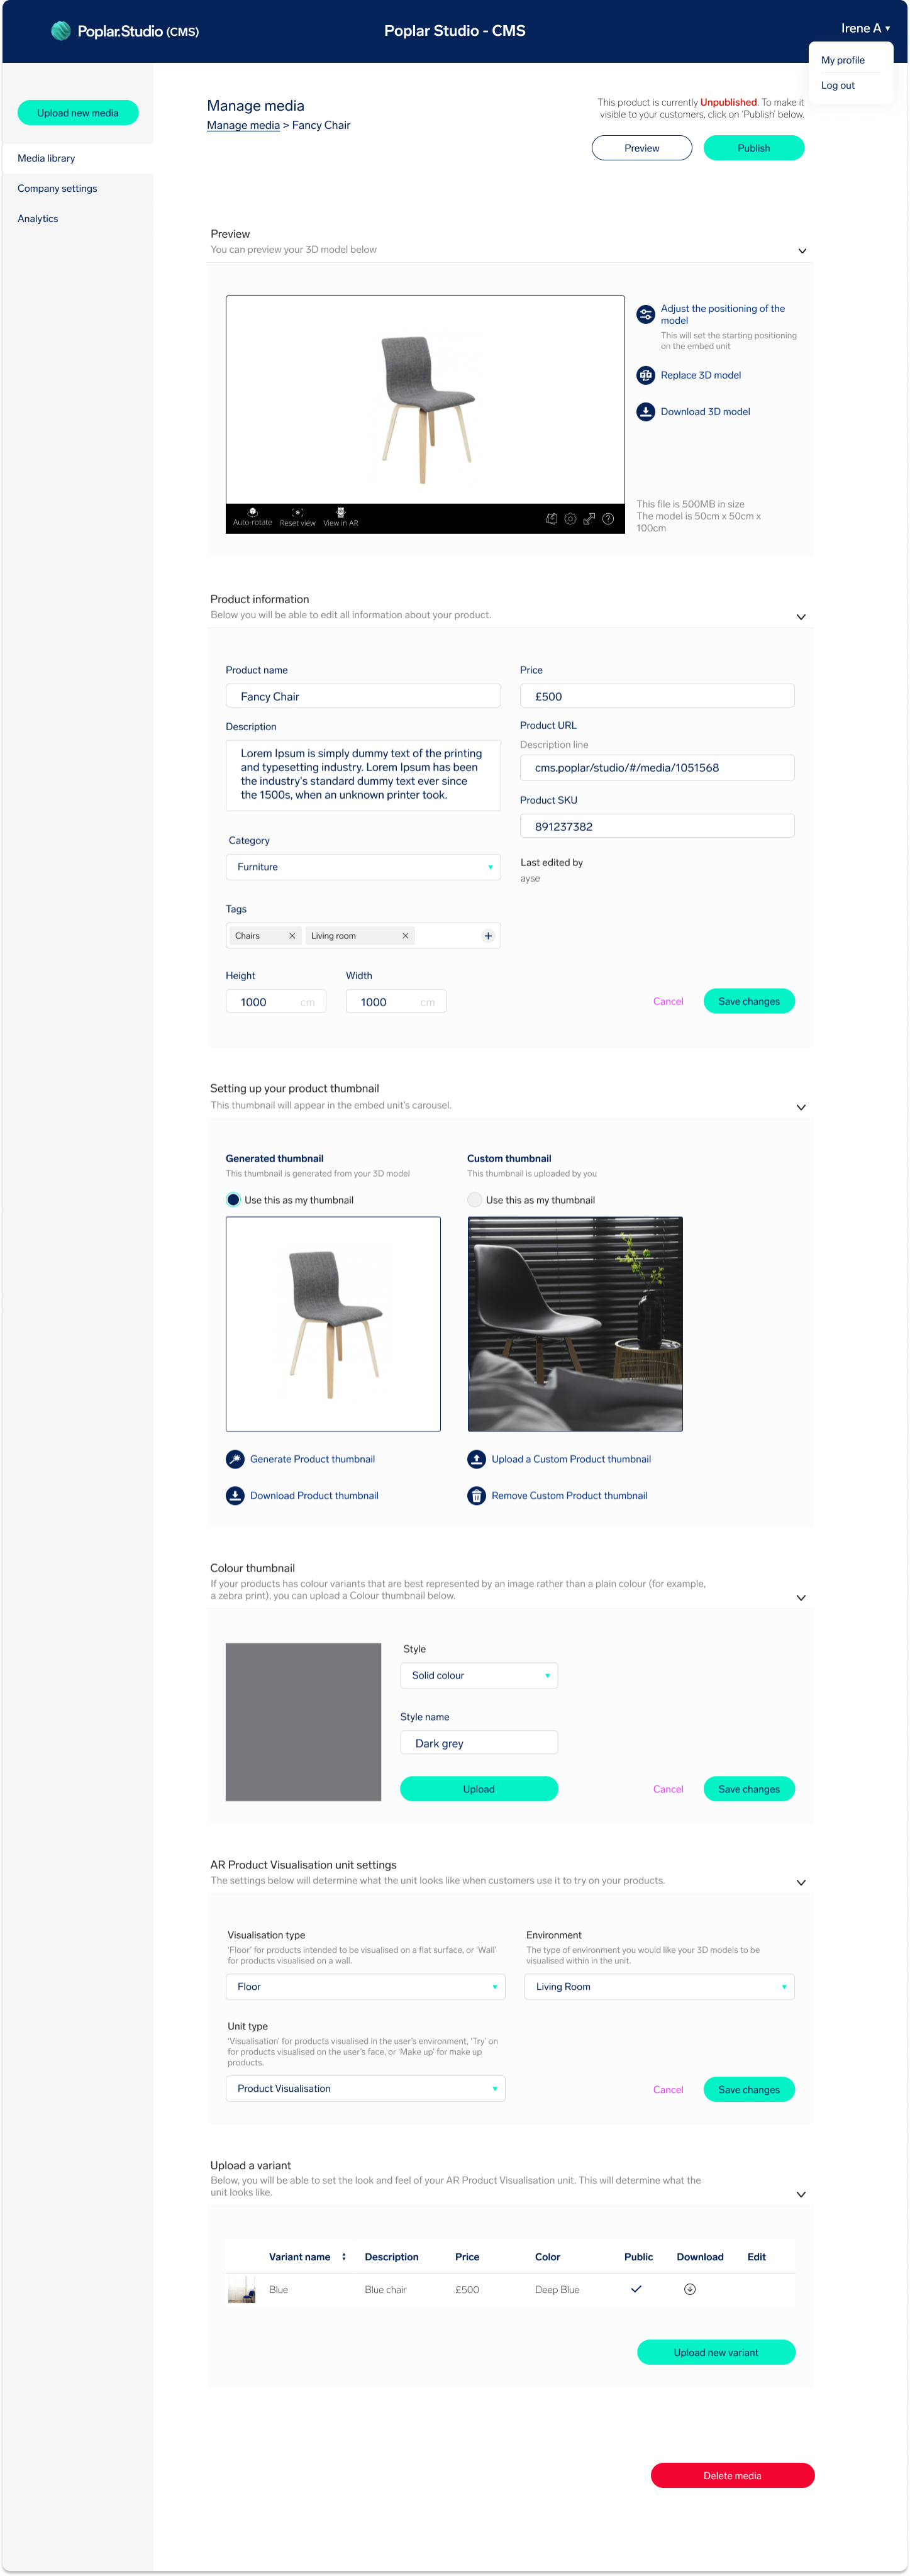
Task: Save changes in AR Visualisation settings
Action: (x=749, y=2089)
